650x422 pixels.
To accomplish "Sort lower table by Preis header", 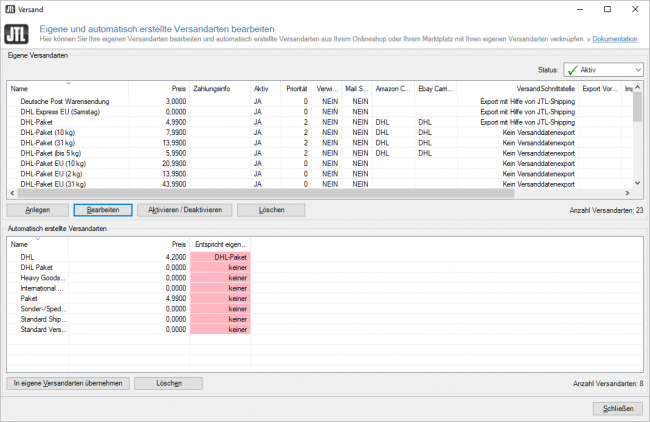I will click(129, 245).
